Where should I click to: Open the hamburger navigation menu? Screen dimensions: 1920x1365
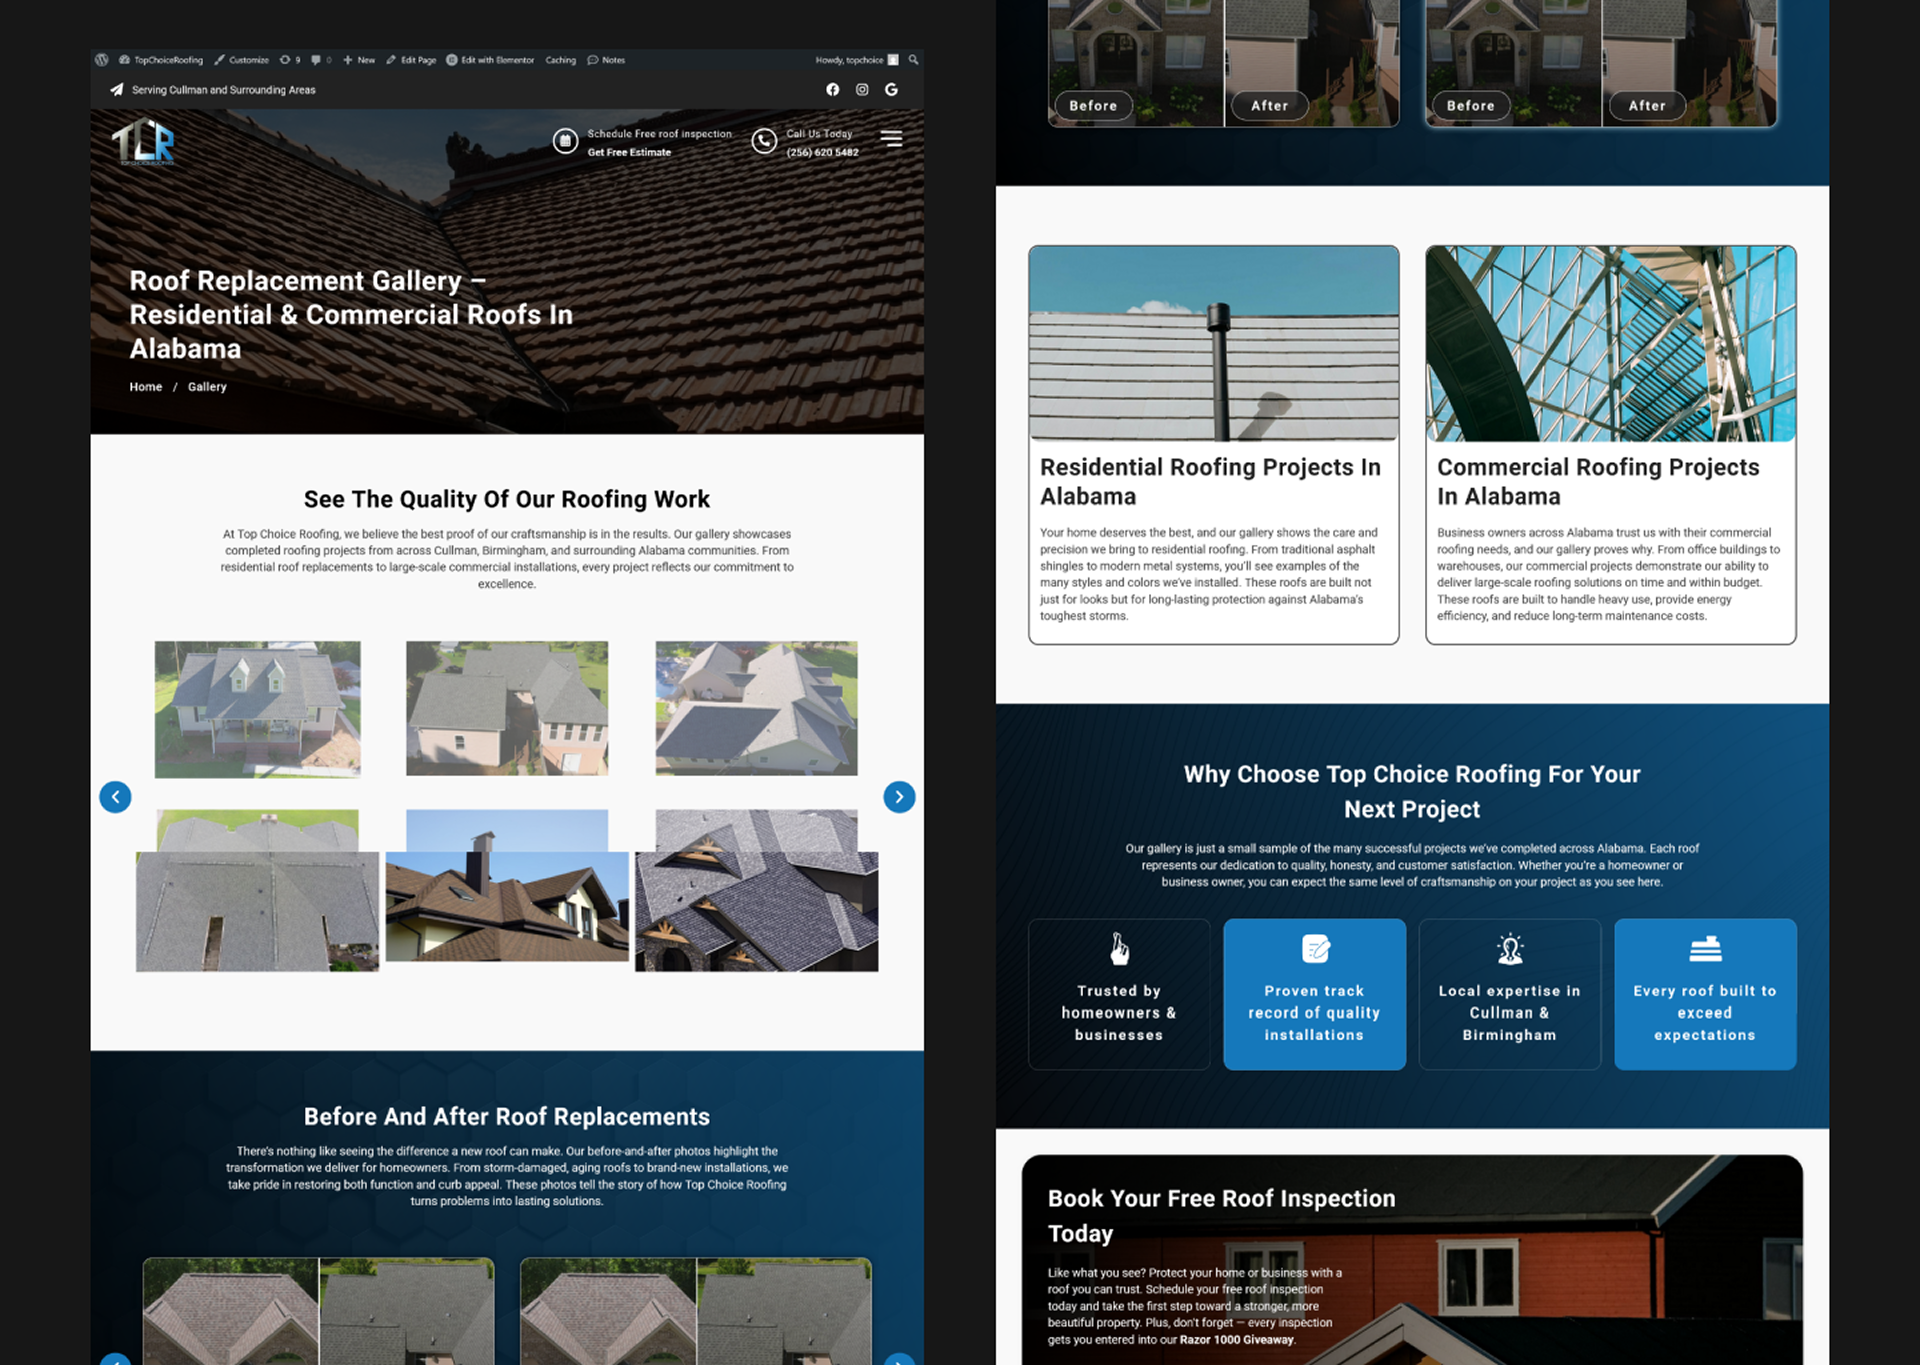pos(891,139)
